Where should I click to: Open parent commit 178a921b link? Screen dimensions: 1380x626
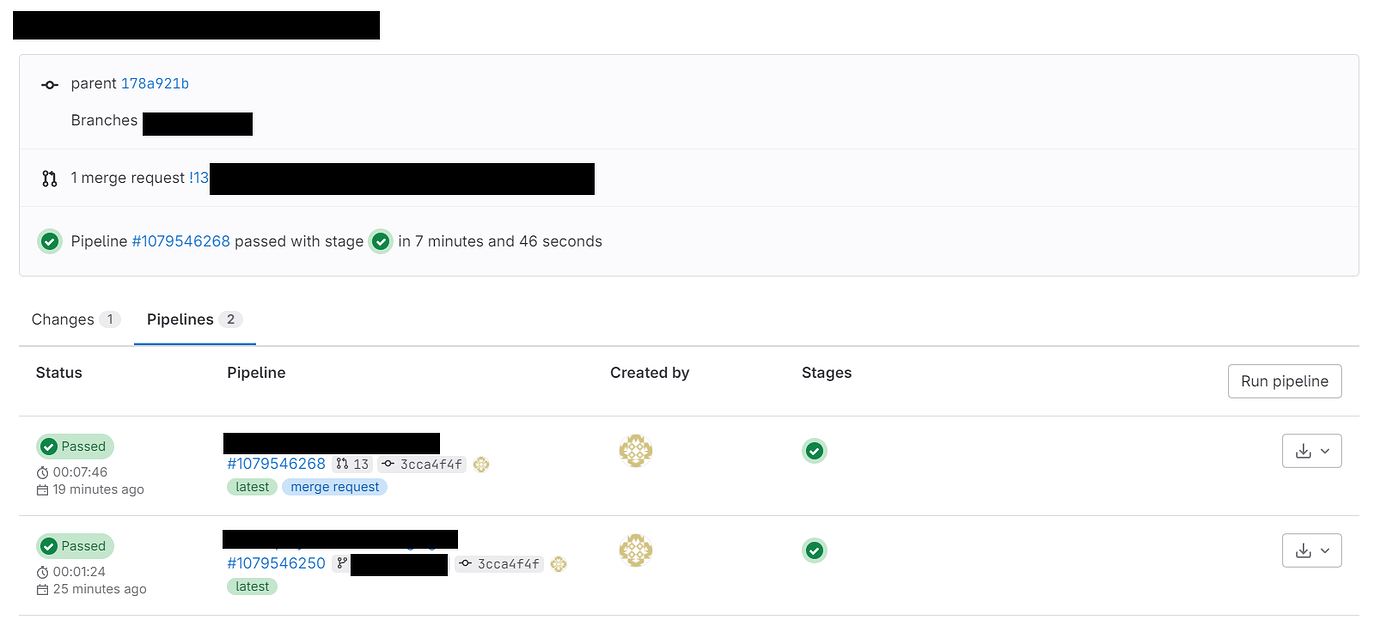pos(155,84)
